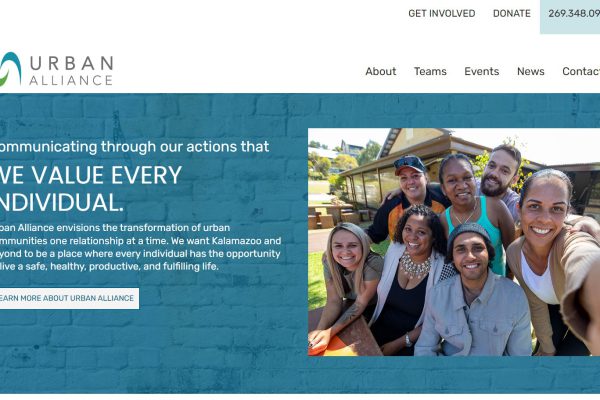600x400 pixels.
Task: Navigate to the Events page
Action: 481,71
